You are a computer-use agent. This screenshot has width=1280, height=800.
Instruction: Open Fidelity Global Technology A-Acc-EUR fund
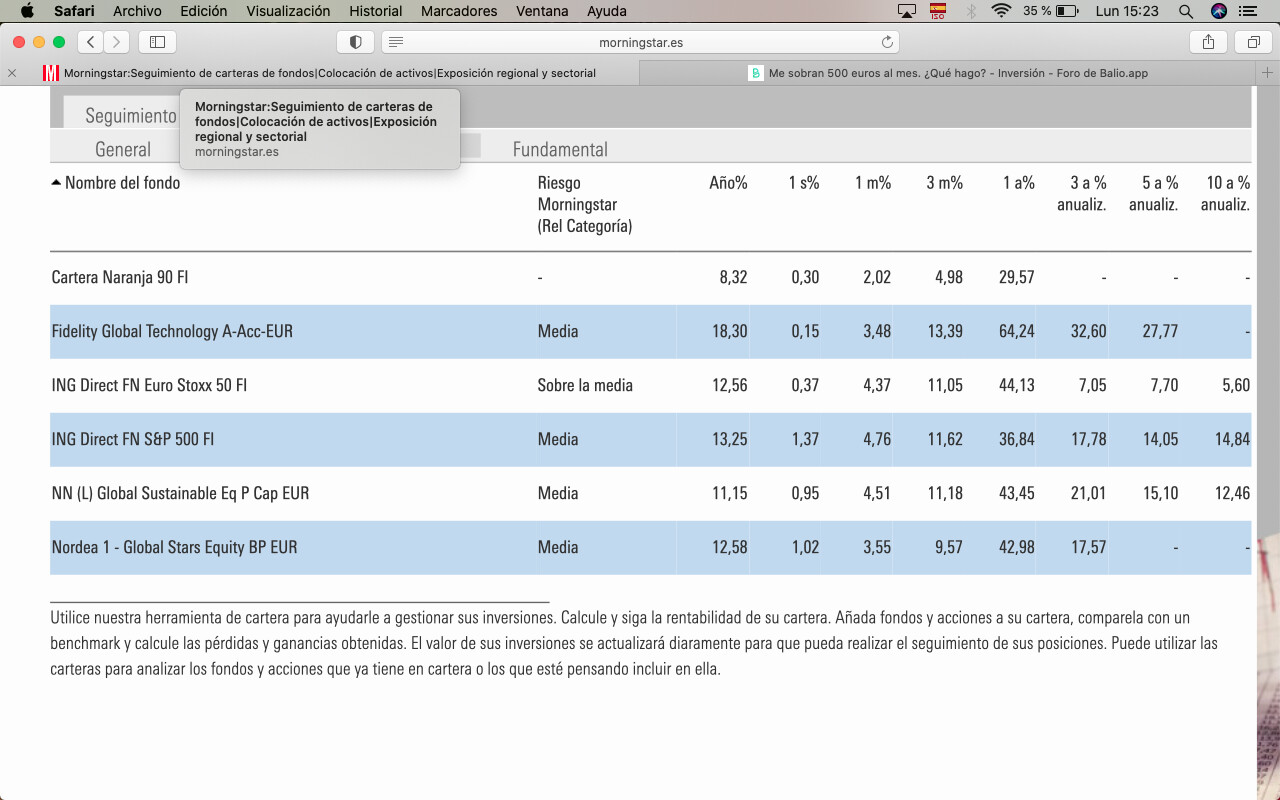tap(172, 331)
